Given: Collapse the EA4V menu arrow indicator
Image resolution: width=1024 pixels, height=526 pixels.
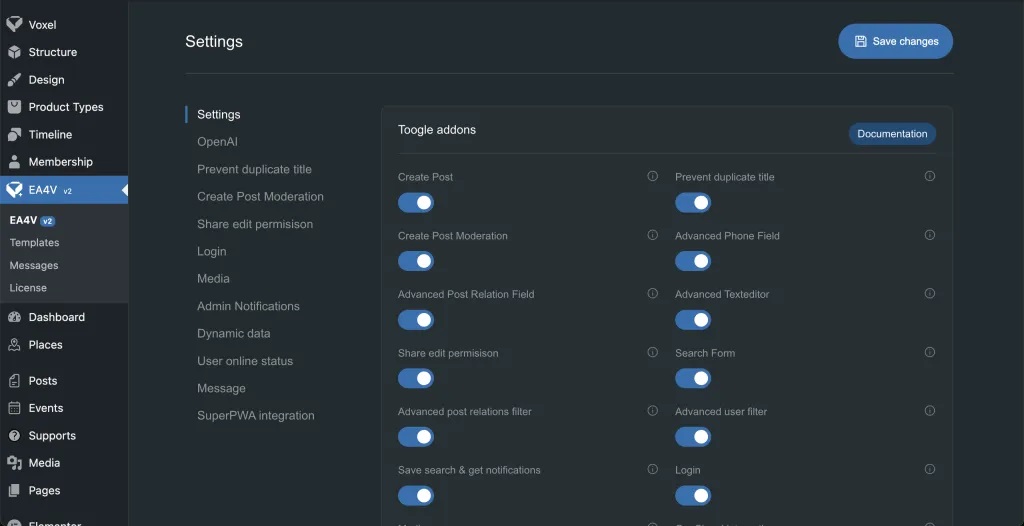Looking at the screenshot, I should click(x=122, y=190).
